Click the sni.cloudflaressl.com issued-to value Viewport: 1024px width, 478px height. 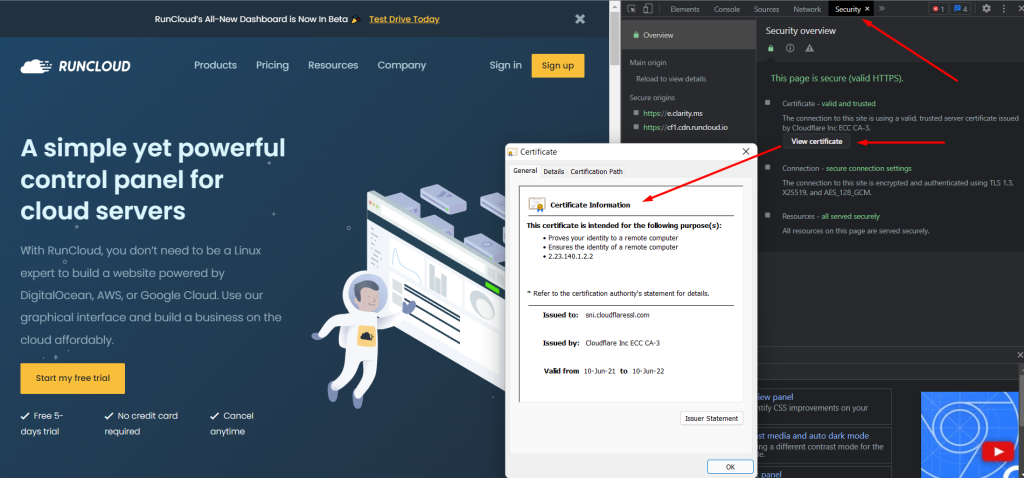coord(617,315)
